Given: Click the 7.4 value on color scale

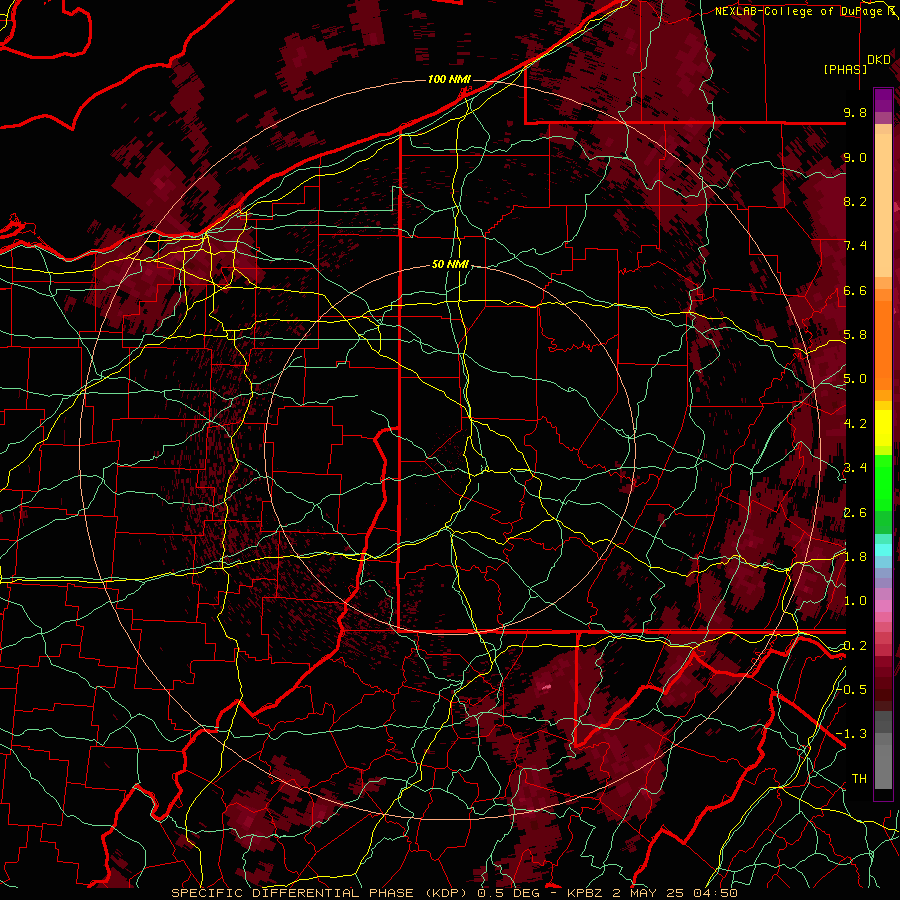Looking at the screenshot, I should click(x=855, y=246).
